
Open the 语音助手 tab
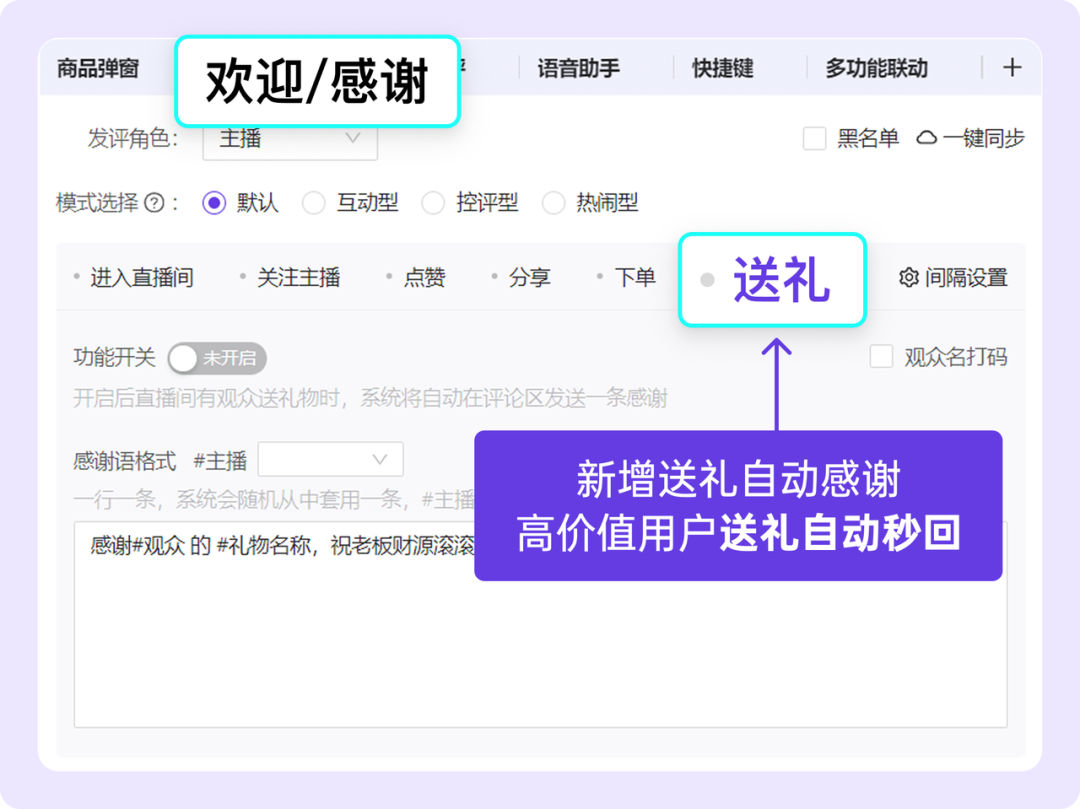[x=578, y=69]
